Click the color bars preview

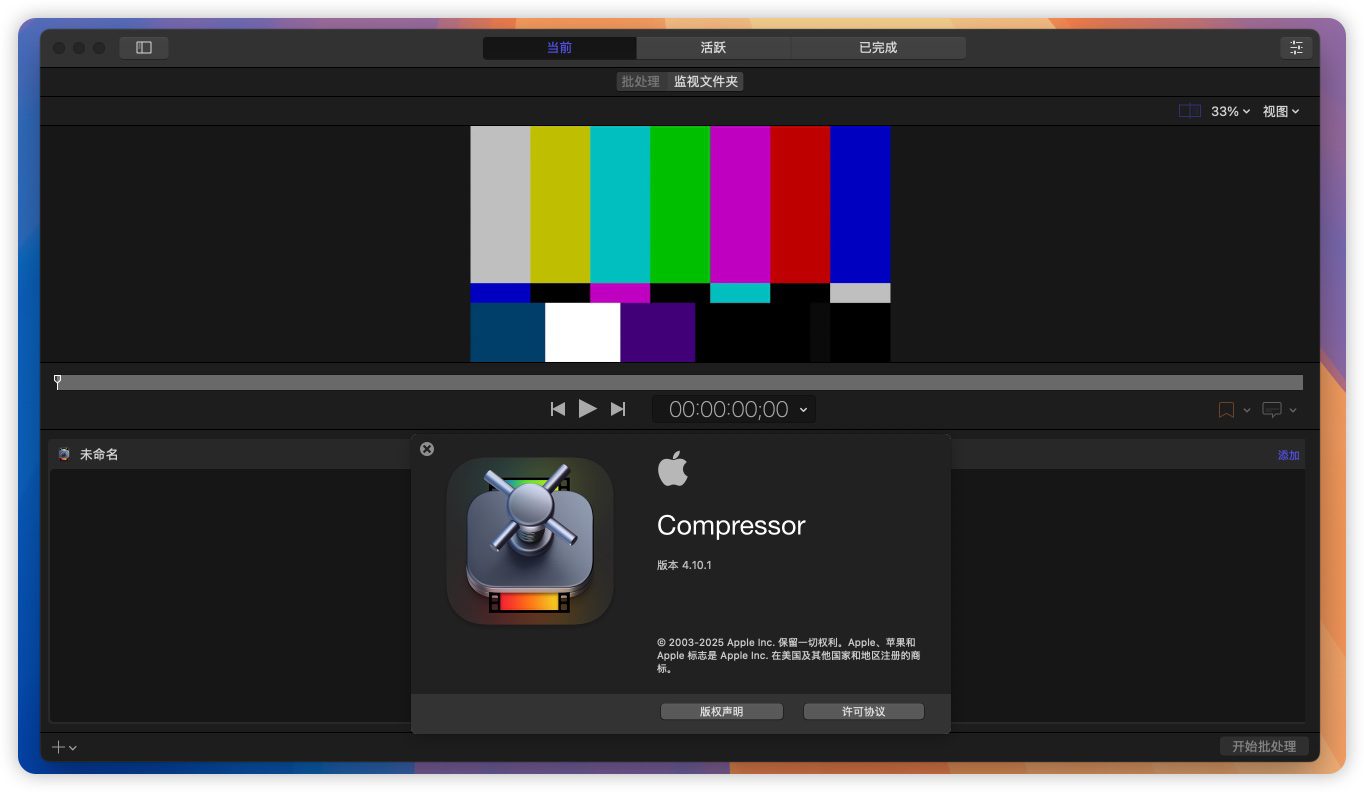click(680, 243)
